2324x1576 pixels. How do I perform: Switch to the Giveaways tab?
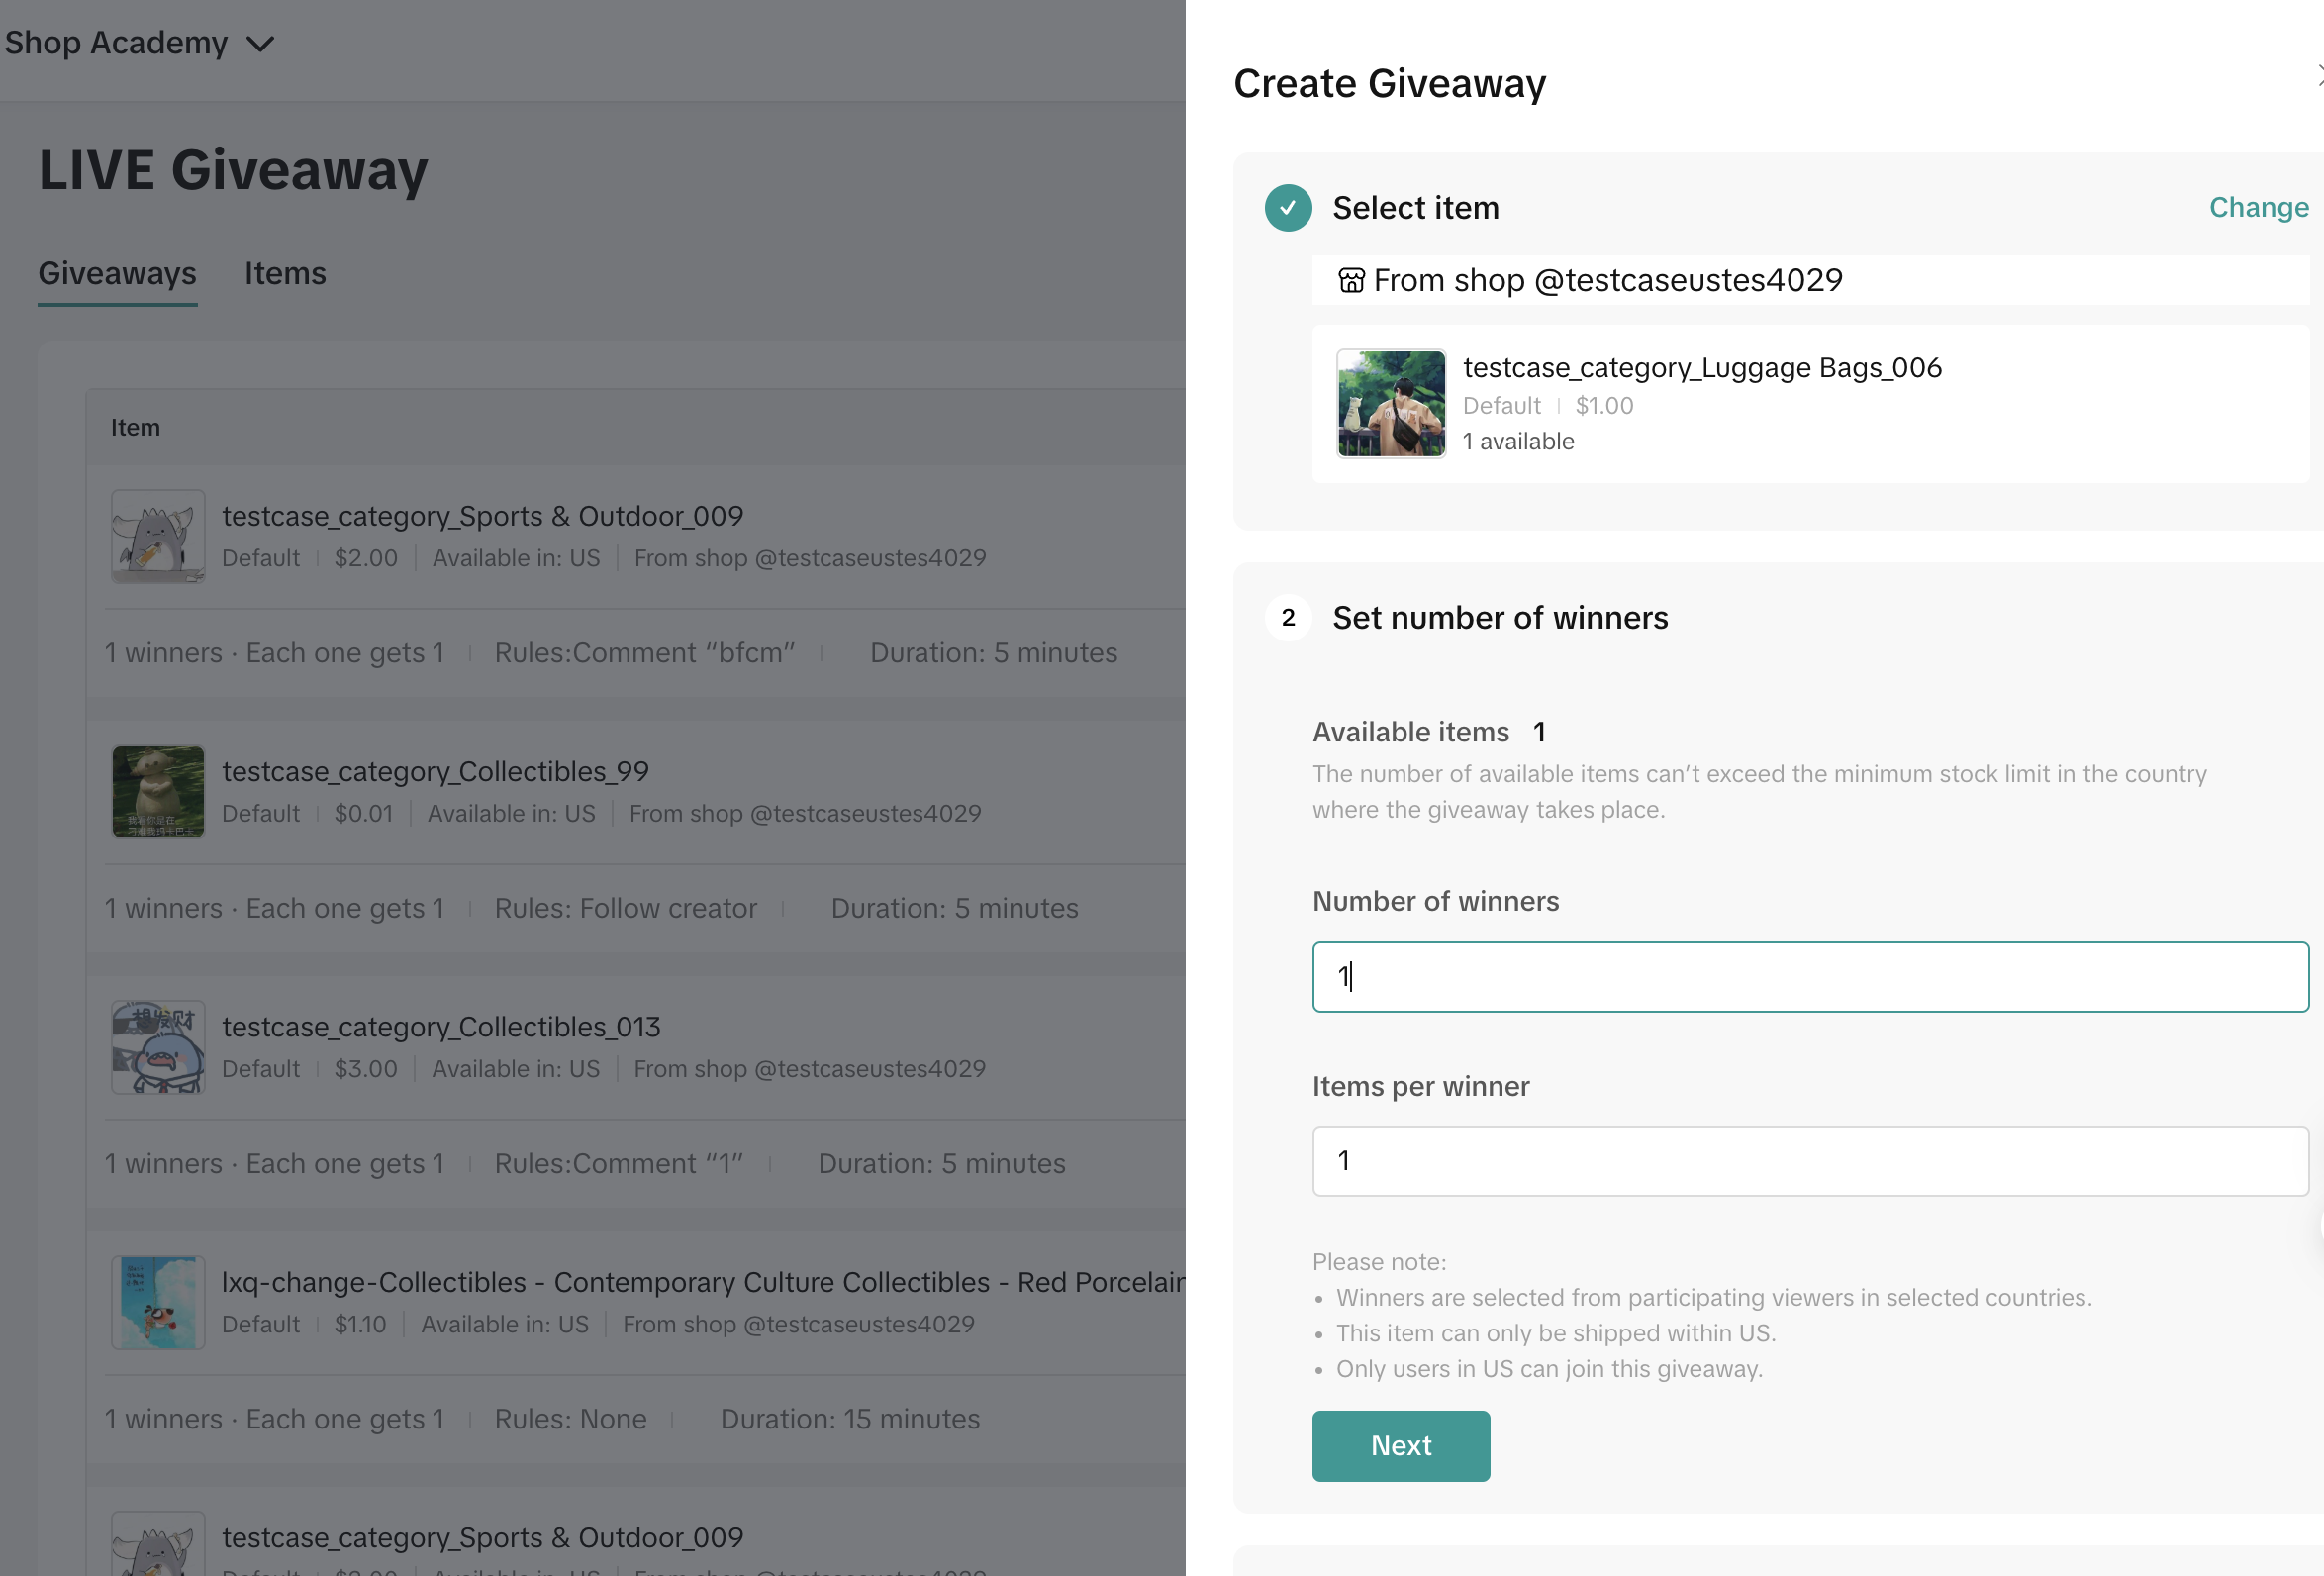117,274
